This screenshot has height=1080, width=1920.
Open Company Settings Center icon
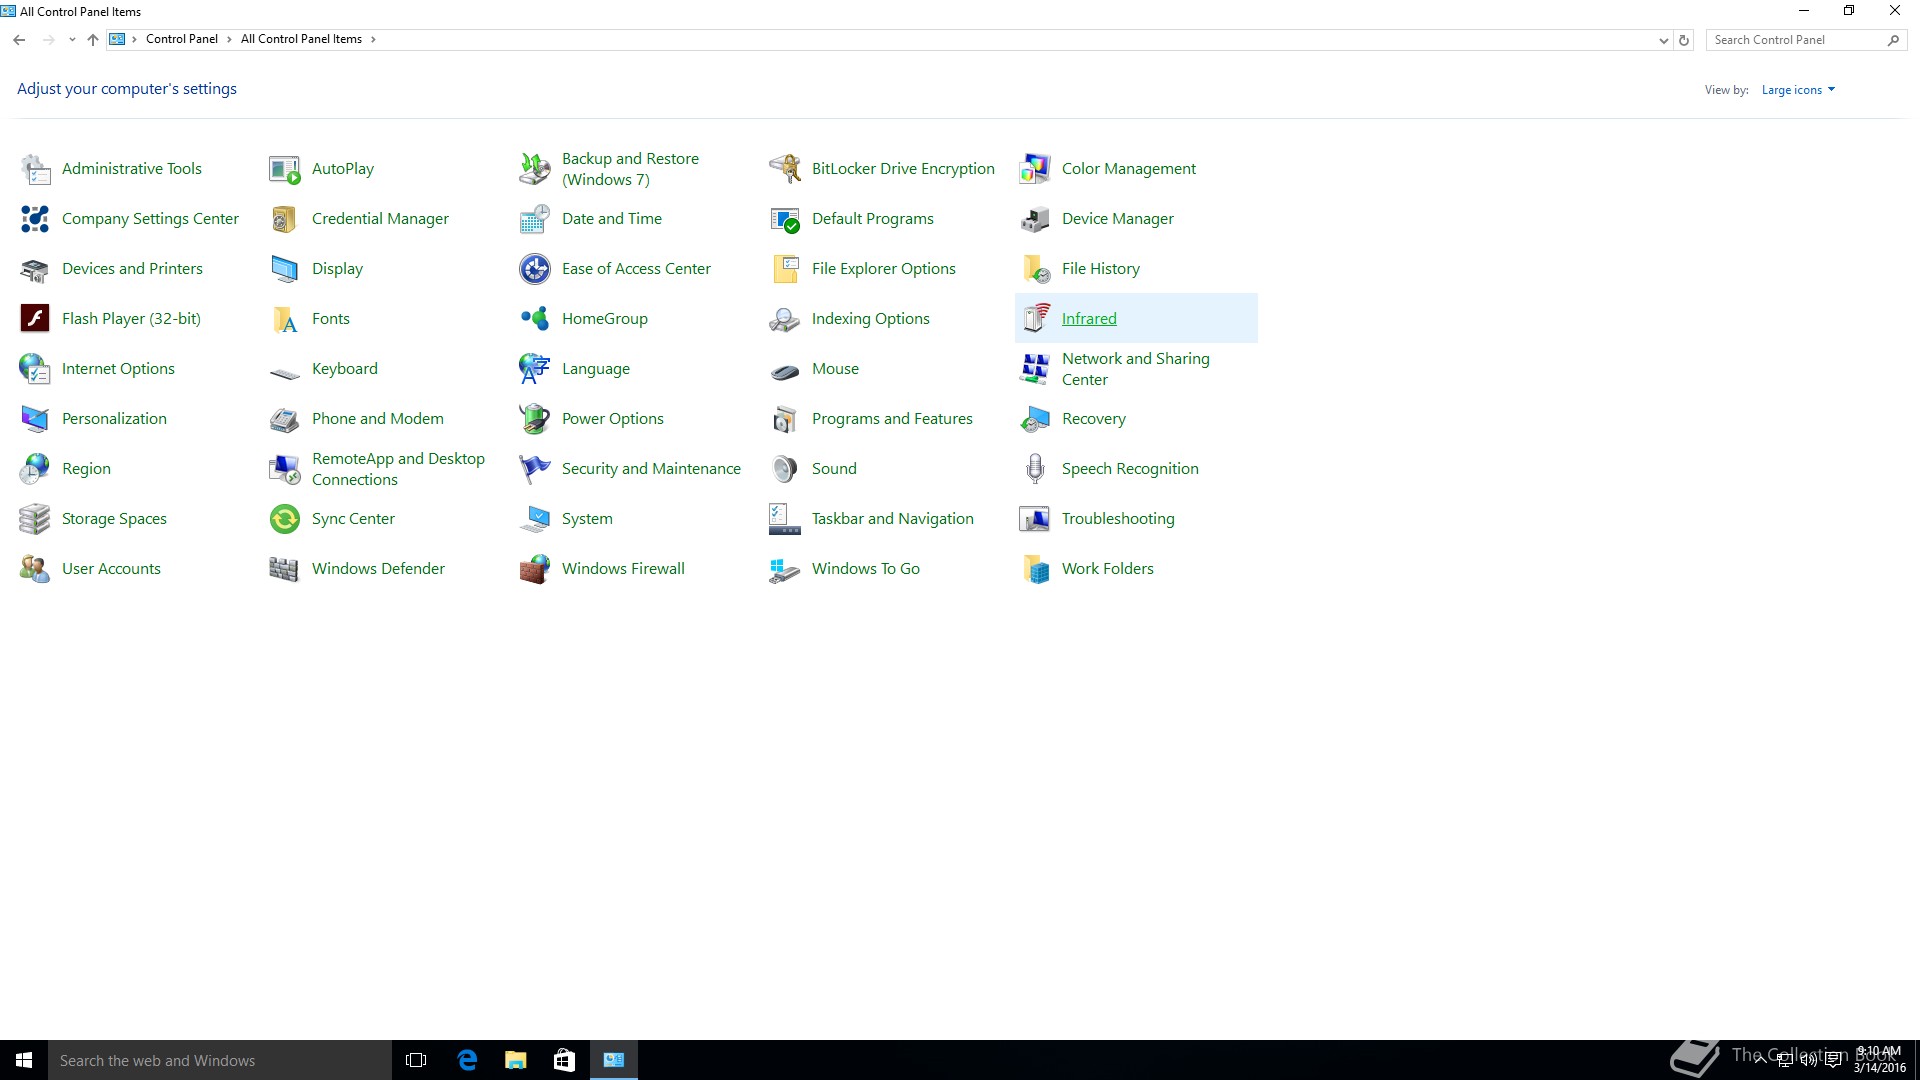[35, 219]
